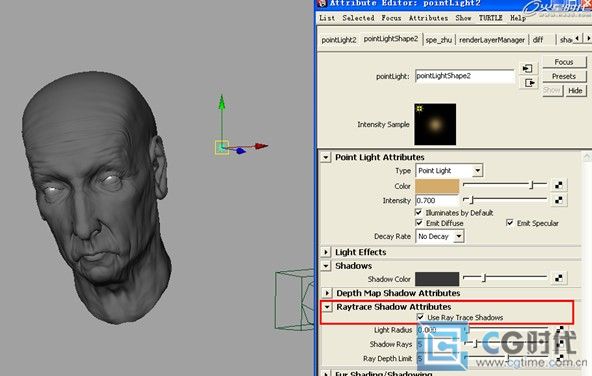Click the red X-axis translate handle
This screenshot has height=376, width=592.
click(x=261, y=146)
